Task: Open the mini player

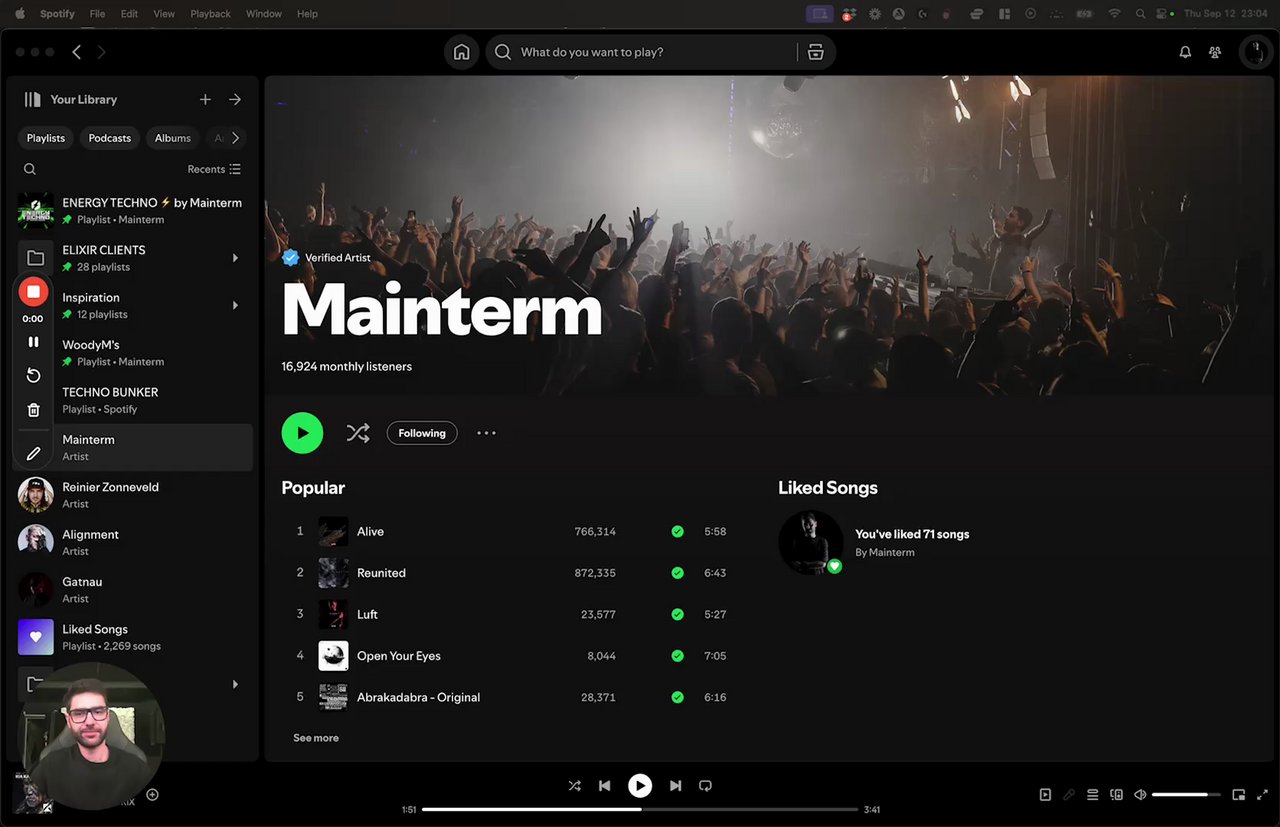Action: [1238, 795]
